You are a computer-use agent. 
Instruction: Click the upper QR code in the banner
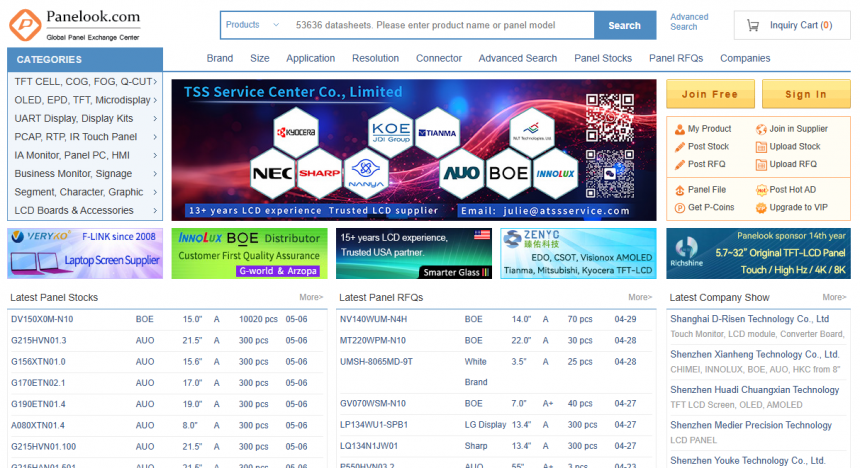tap(609, 117)
